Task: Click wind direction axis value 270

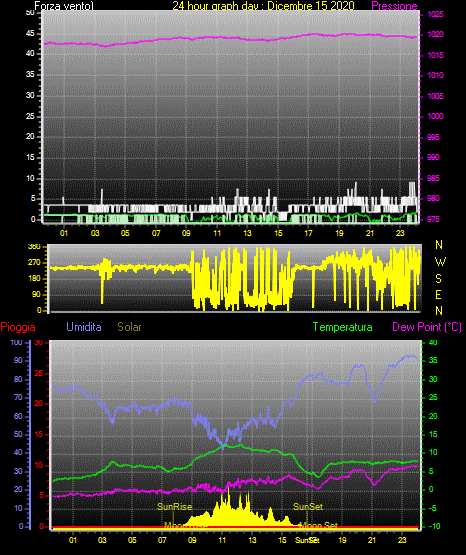Action: coord(34,263)
